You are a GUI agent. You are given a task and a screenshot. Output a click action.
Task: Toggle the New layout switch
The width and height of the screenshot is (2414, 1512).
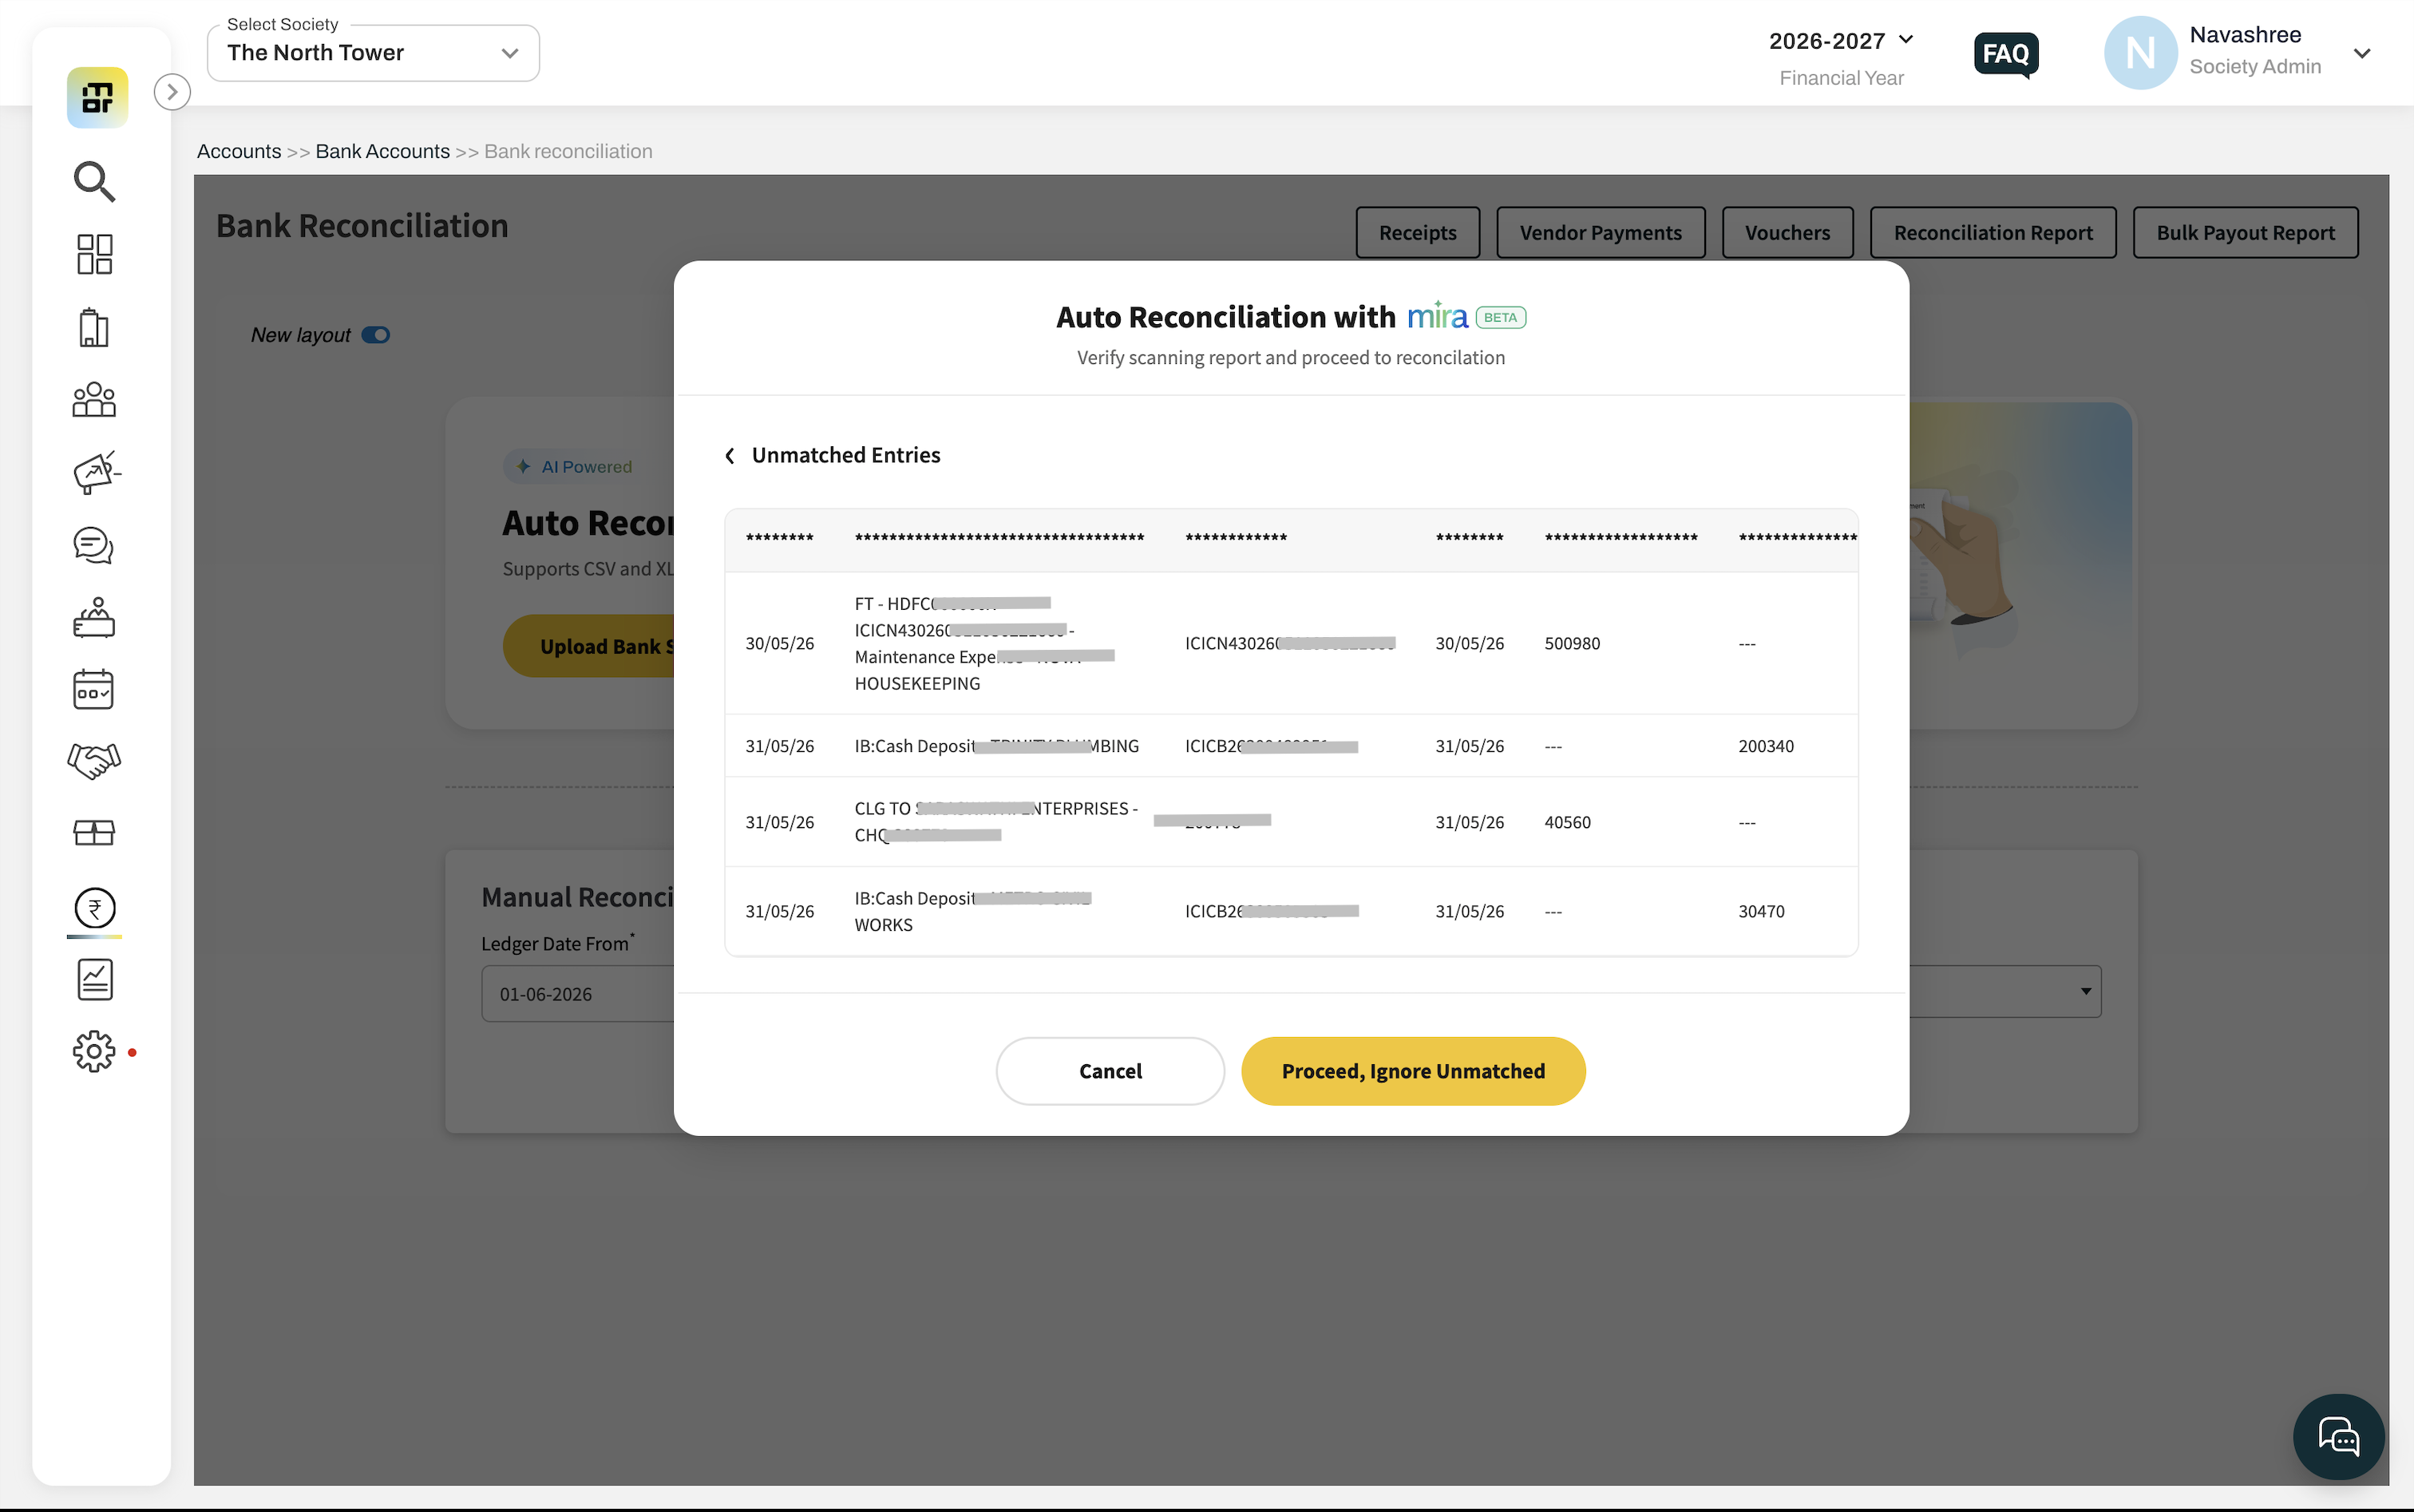click(376, 335)
